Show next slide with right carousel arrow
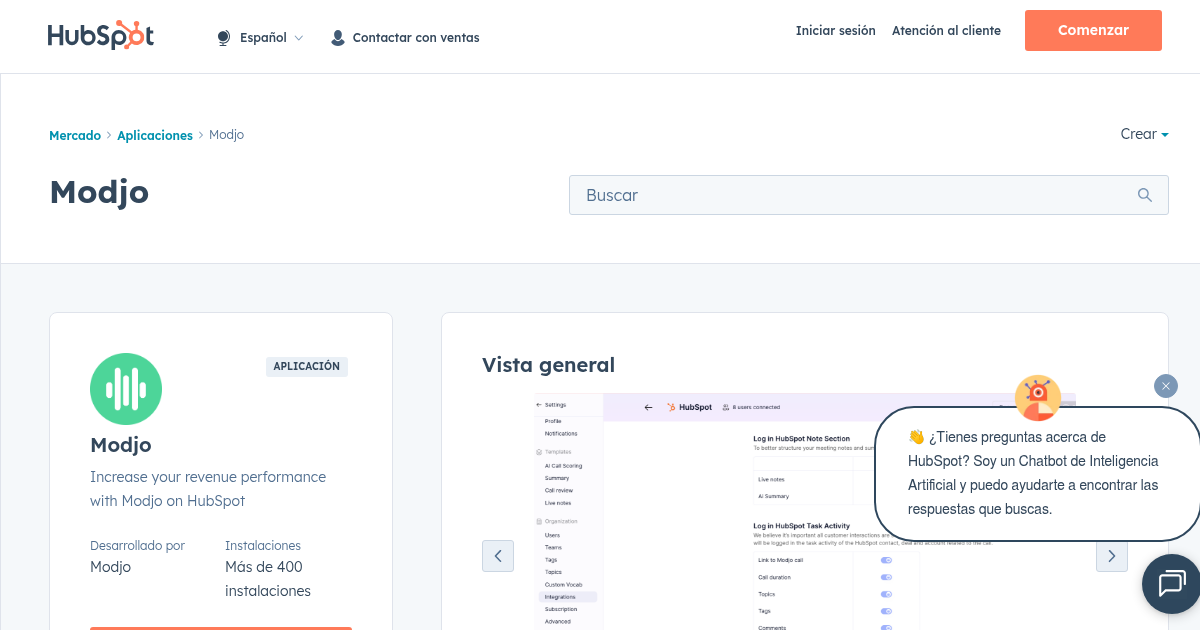The image size is (1200, 630). pyautogui.click(x=1112, y=556)
